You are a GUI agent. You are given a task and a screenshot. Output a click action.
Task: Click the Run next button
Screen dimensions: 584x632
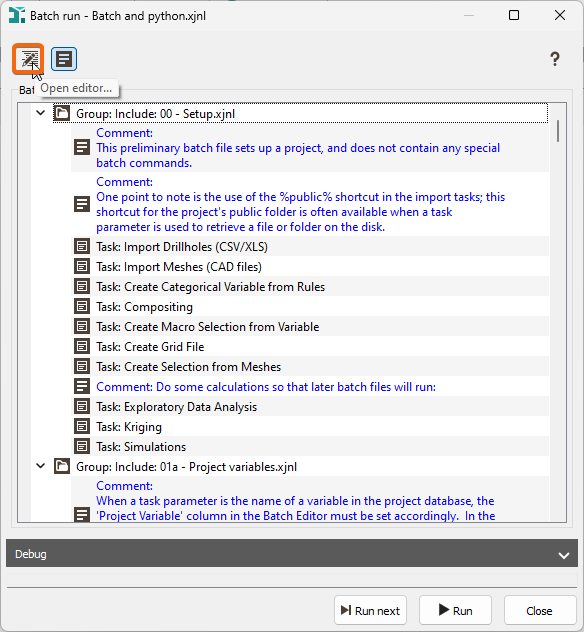click(x=370, y=610)
